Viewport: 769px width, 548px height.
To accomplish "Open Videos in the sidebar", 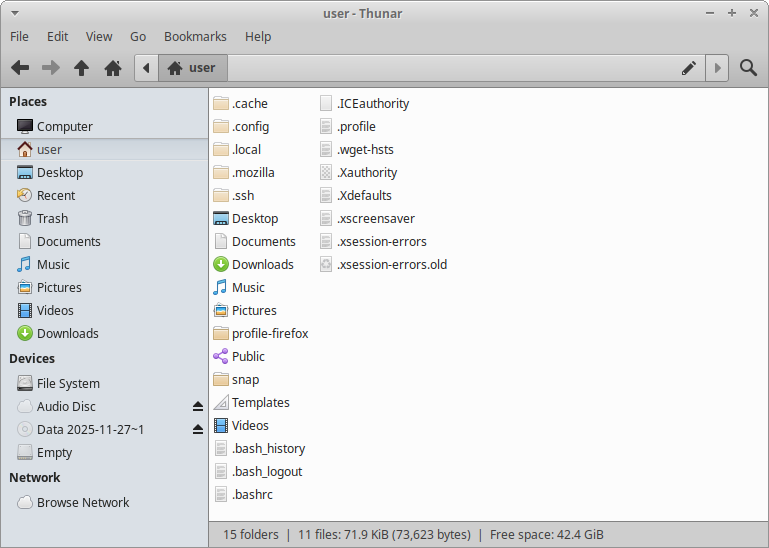I will pos(104,311).
